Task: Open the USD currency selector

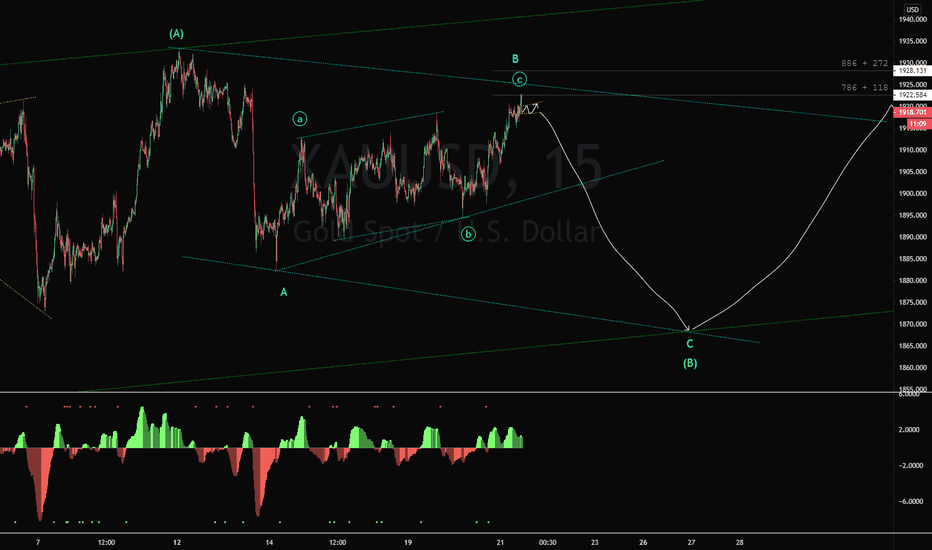Action: [912, 9]
